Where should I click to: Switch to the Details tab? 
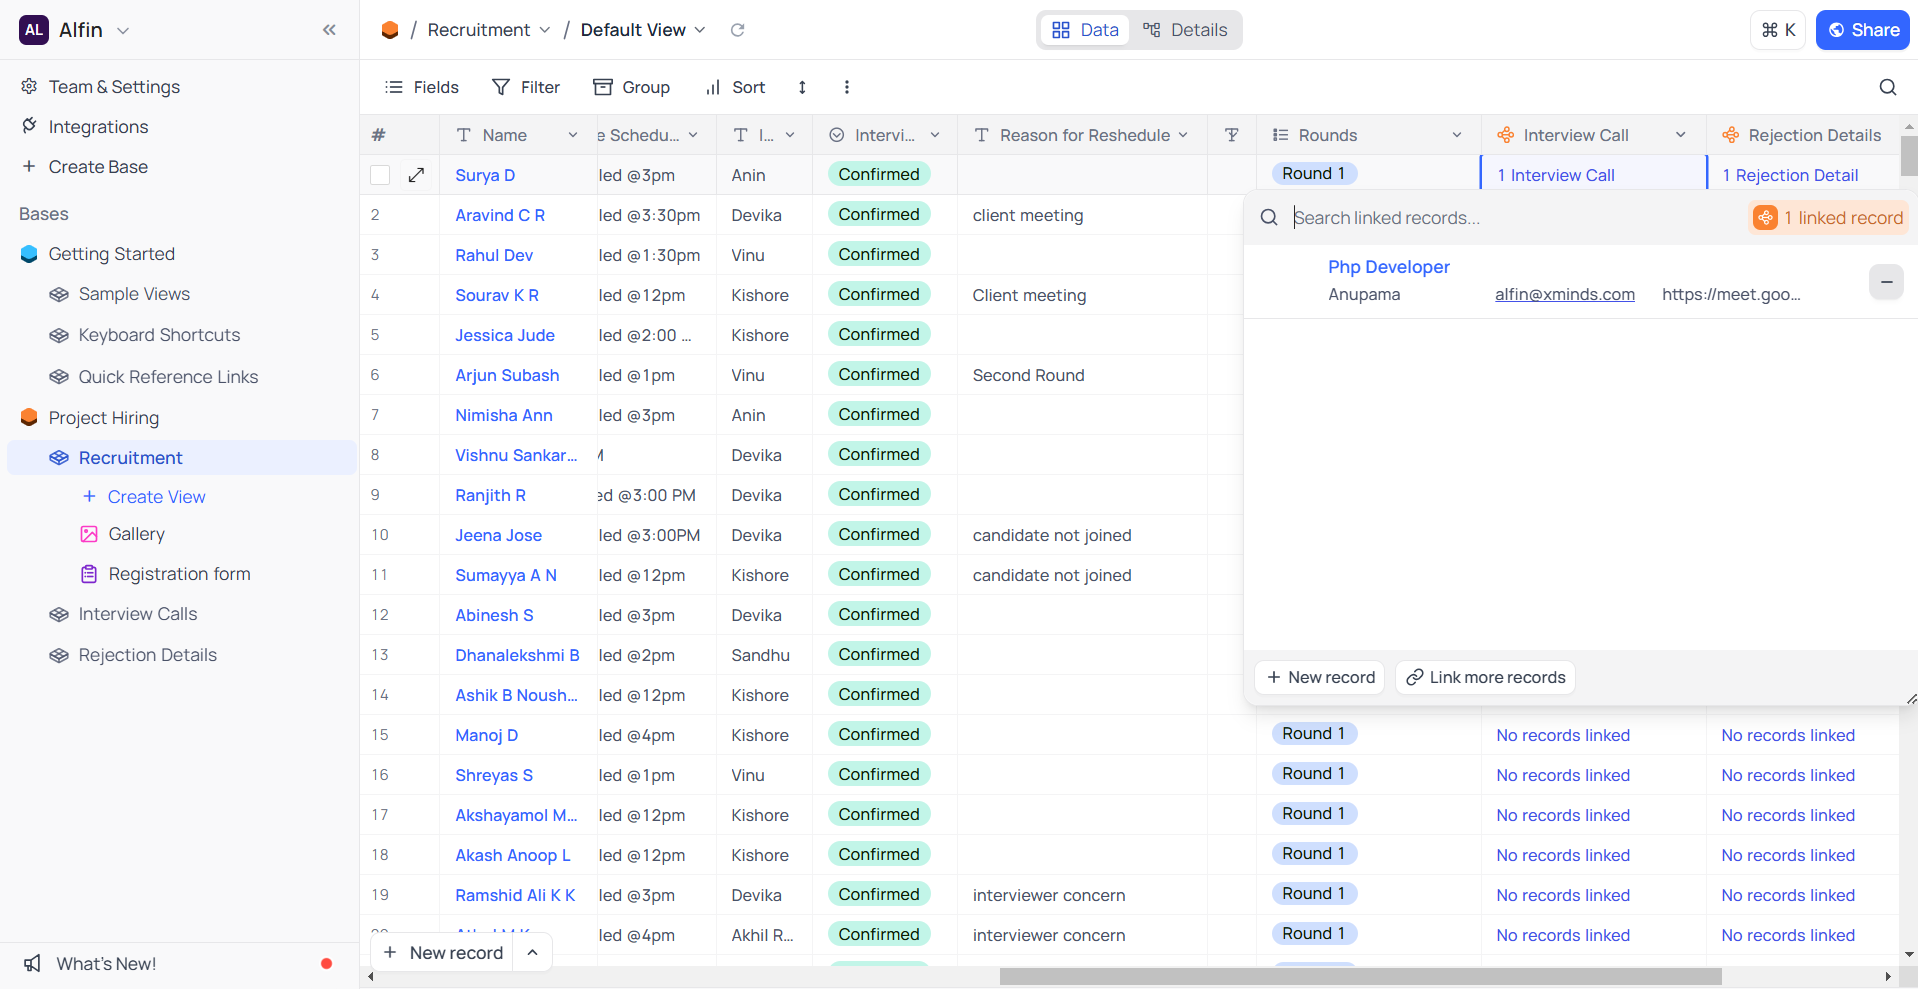tap(1185, 30)
